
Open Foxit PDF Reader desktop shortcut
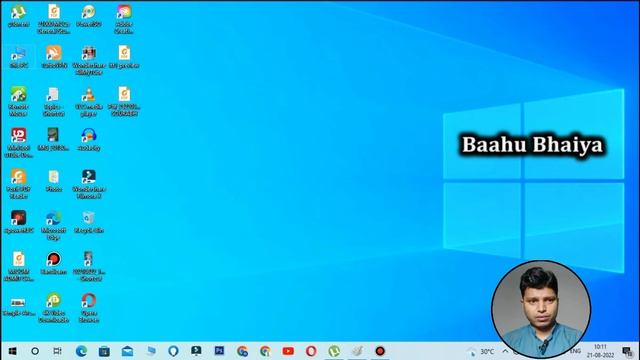[x=18, y=184]
